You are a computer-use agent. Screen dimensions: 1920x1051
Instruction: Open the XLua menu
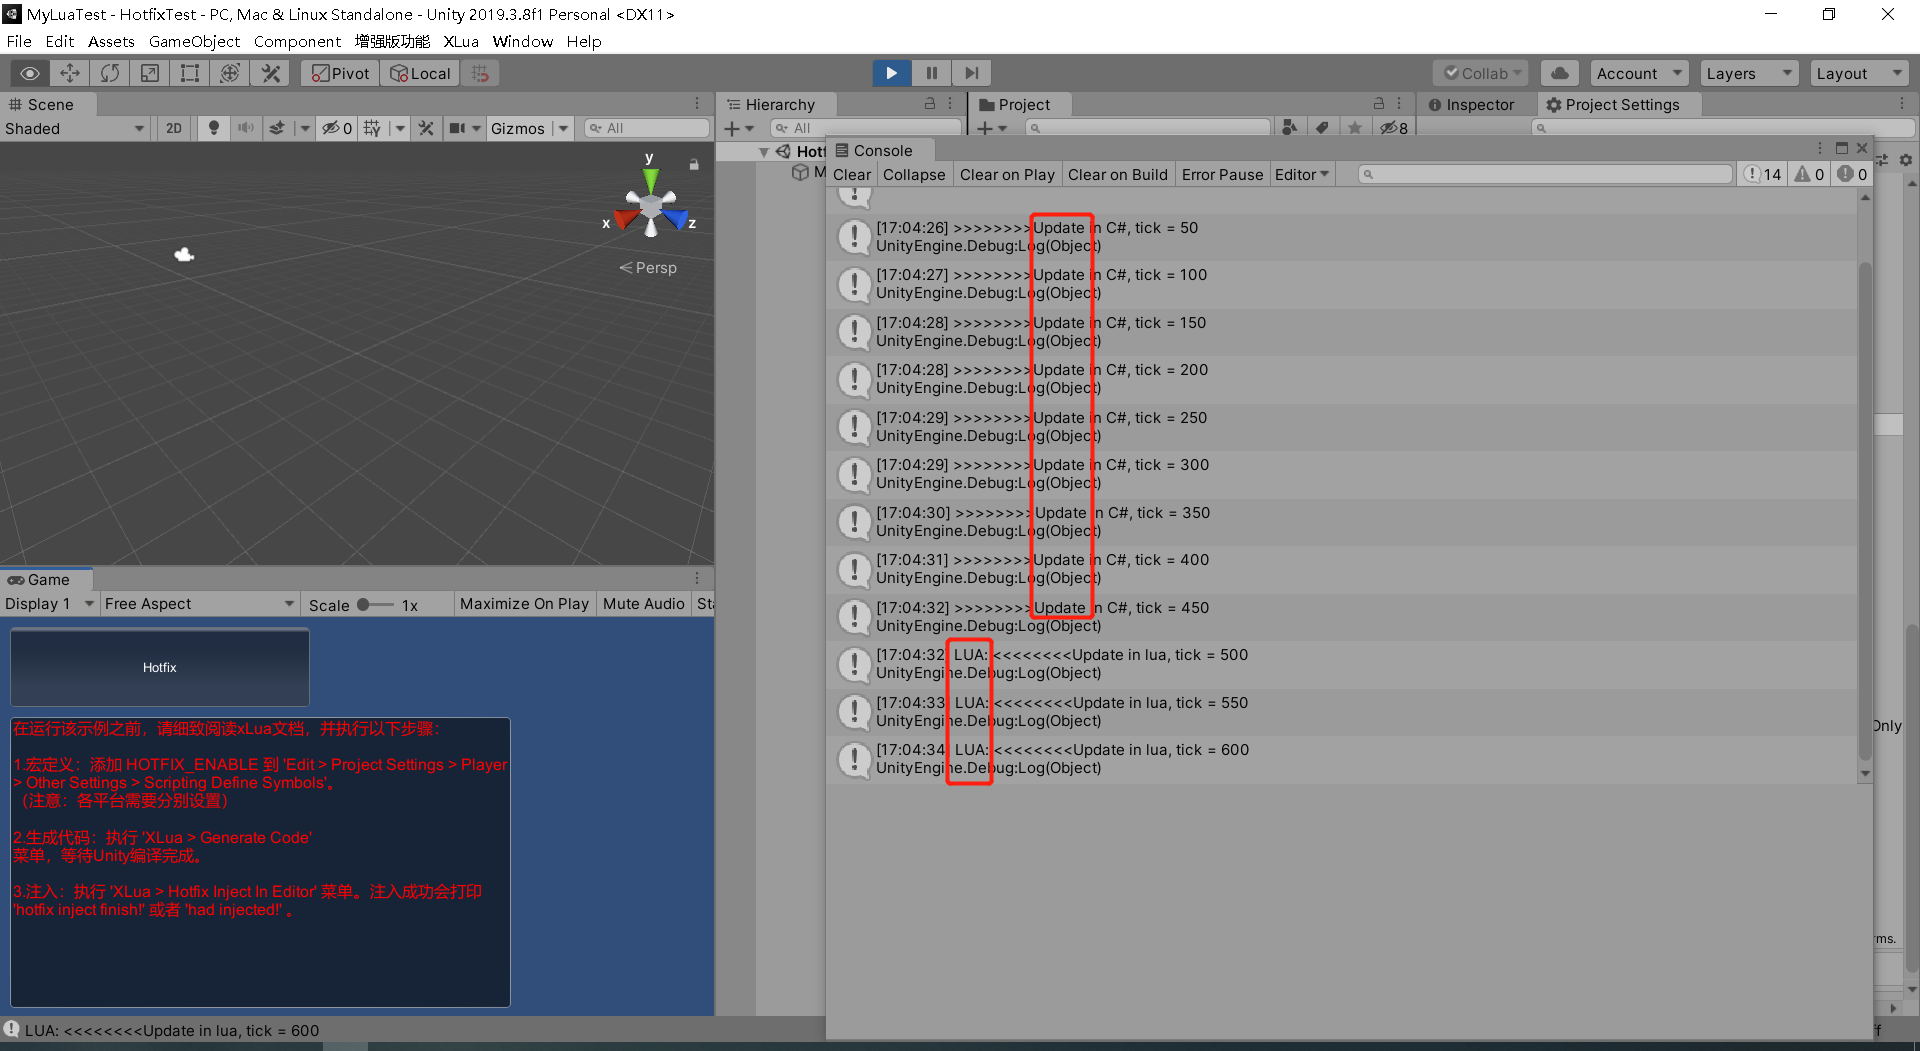[461, 41]
